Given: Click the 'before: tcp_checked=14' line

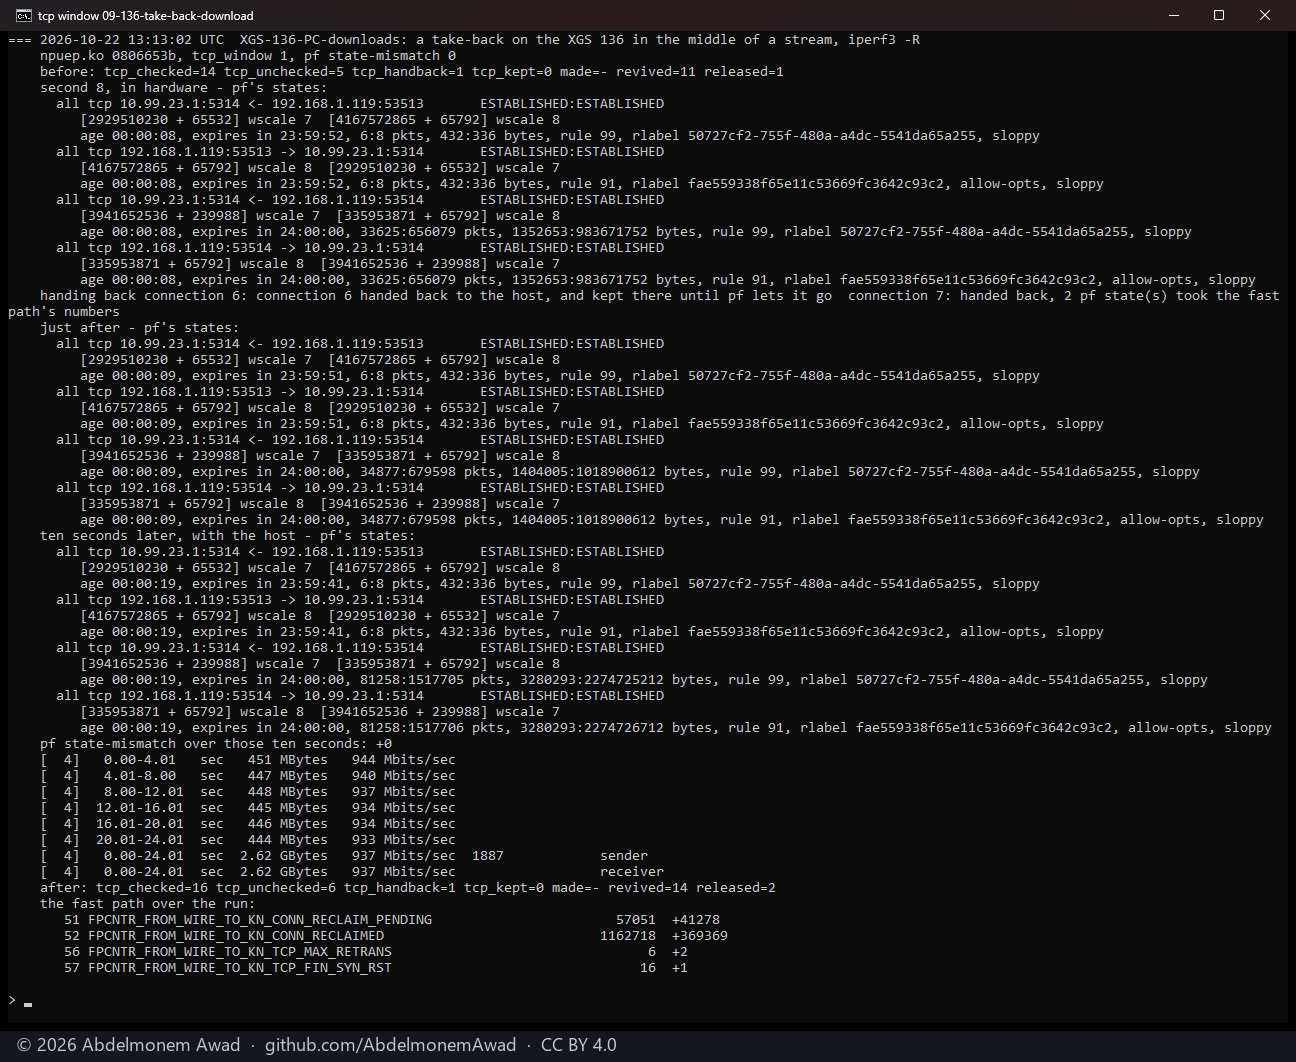Looking at the screenshot, I should point(412,72).
